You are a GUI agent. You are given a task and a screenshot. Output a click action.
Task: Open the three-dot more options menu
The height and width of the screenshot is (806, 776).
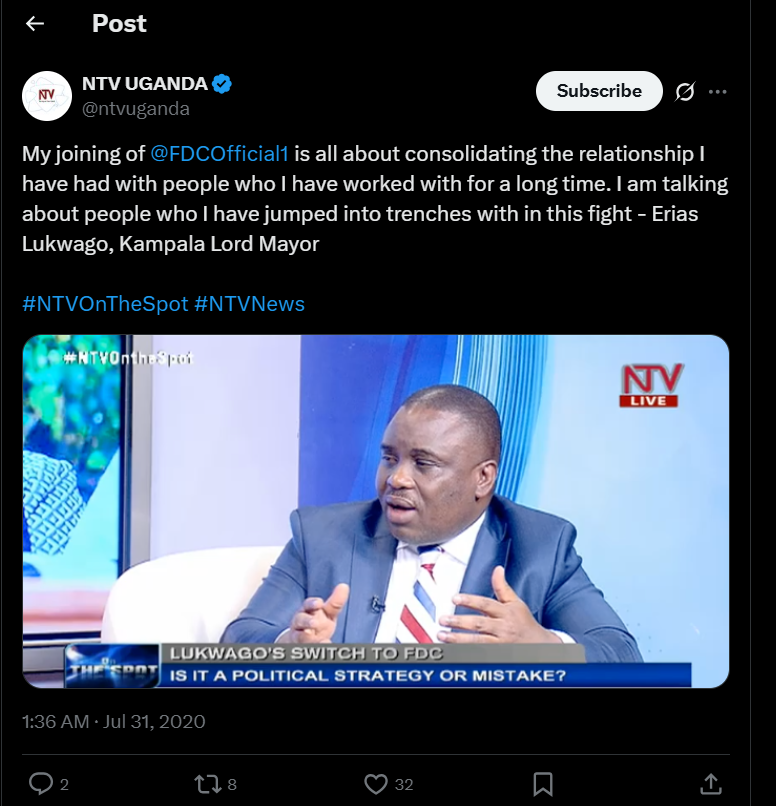[717, 92]
